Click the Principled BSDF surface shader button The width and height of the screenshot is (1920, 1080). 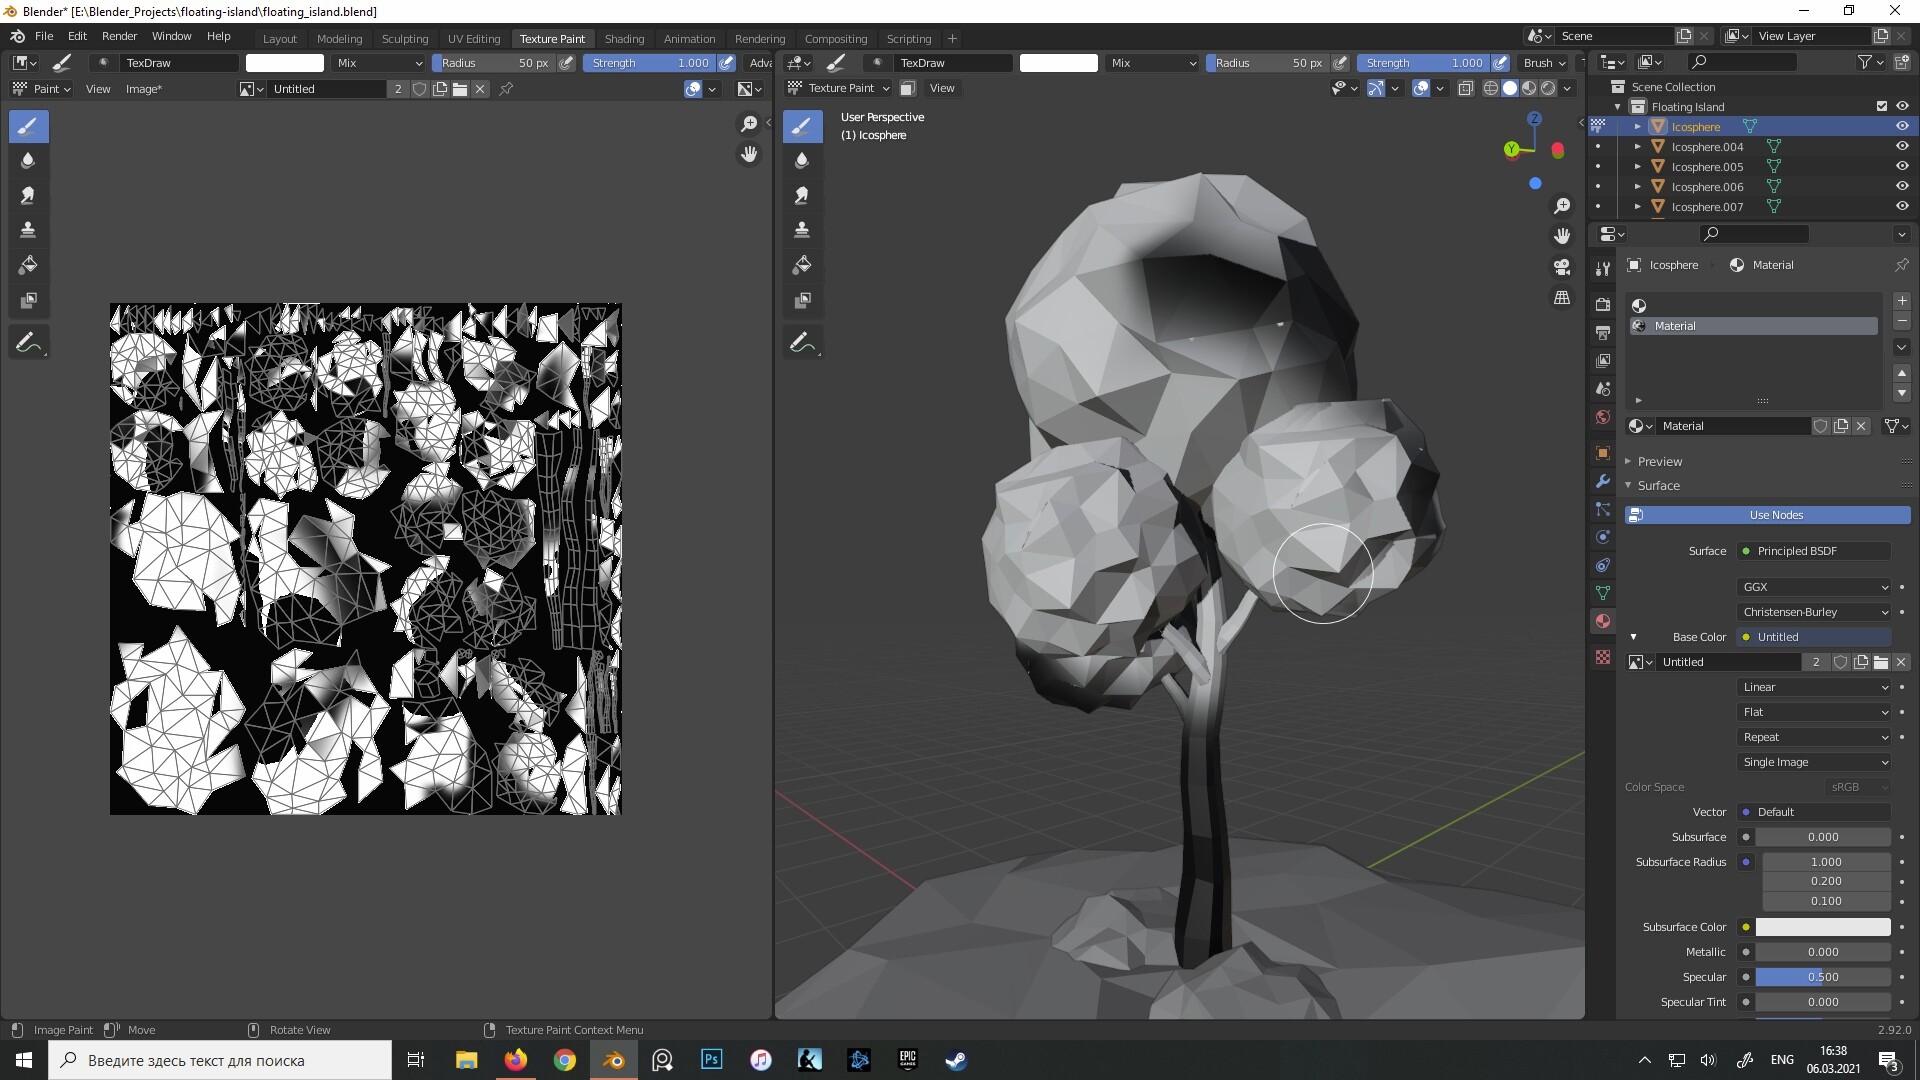coord(1815,551)
